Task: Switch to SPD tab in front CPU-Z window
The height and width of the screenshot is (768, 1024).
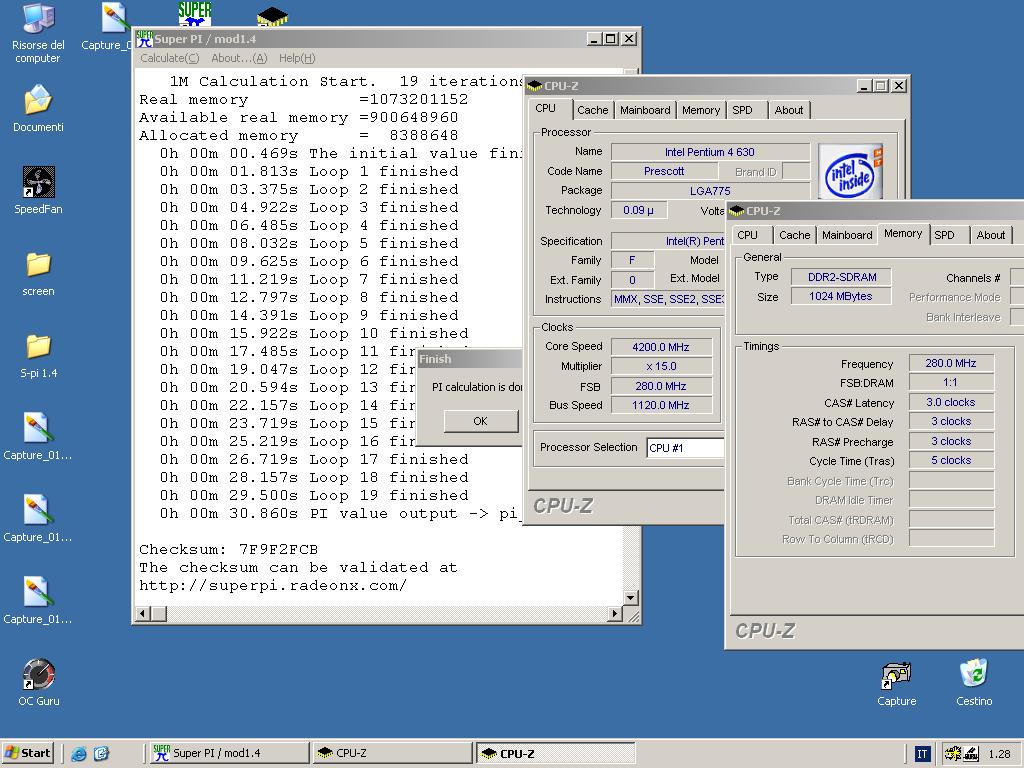Action: 944,235
